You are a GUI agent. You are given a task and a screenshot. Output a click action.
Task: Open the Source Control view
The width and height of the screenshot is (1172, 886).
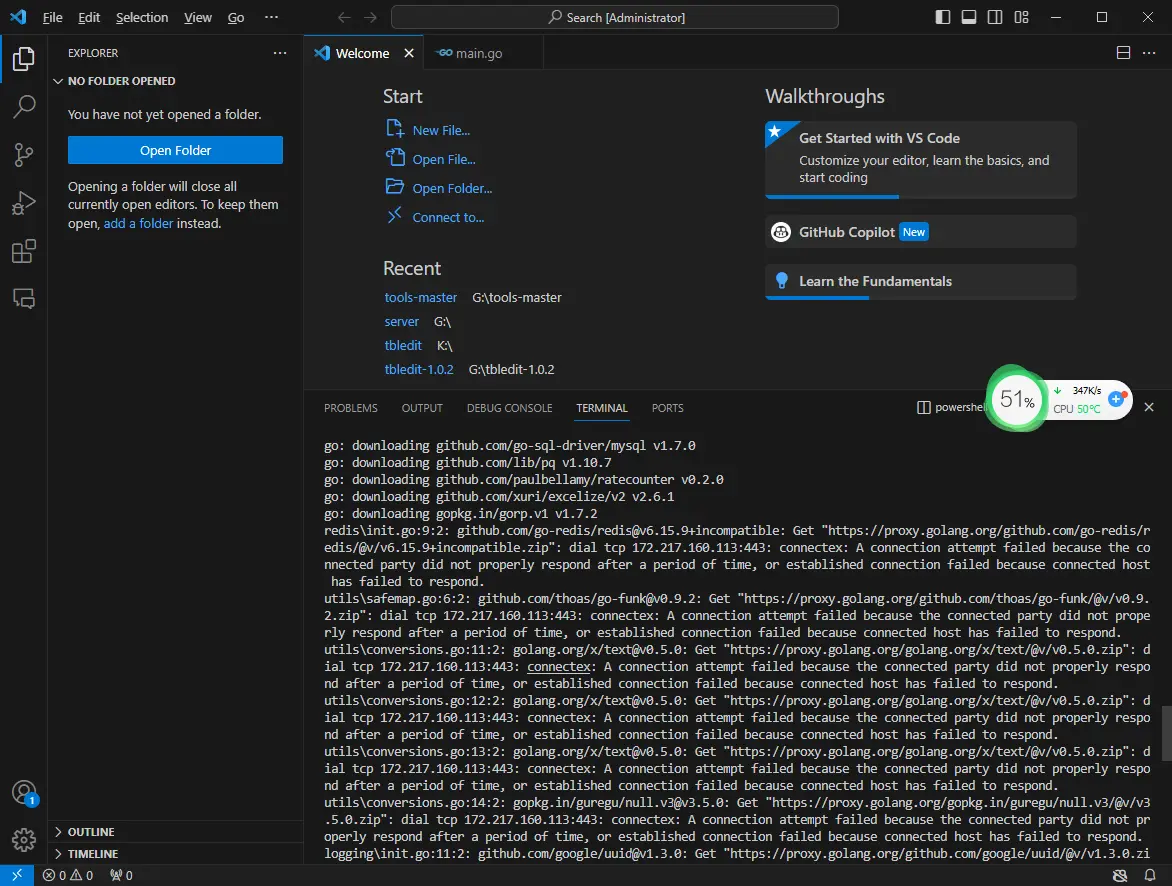click(x=23, y=155)
